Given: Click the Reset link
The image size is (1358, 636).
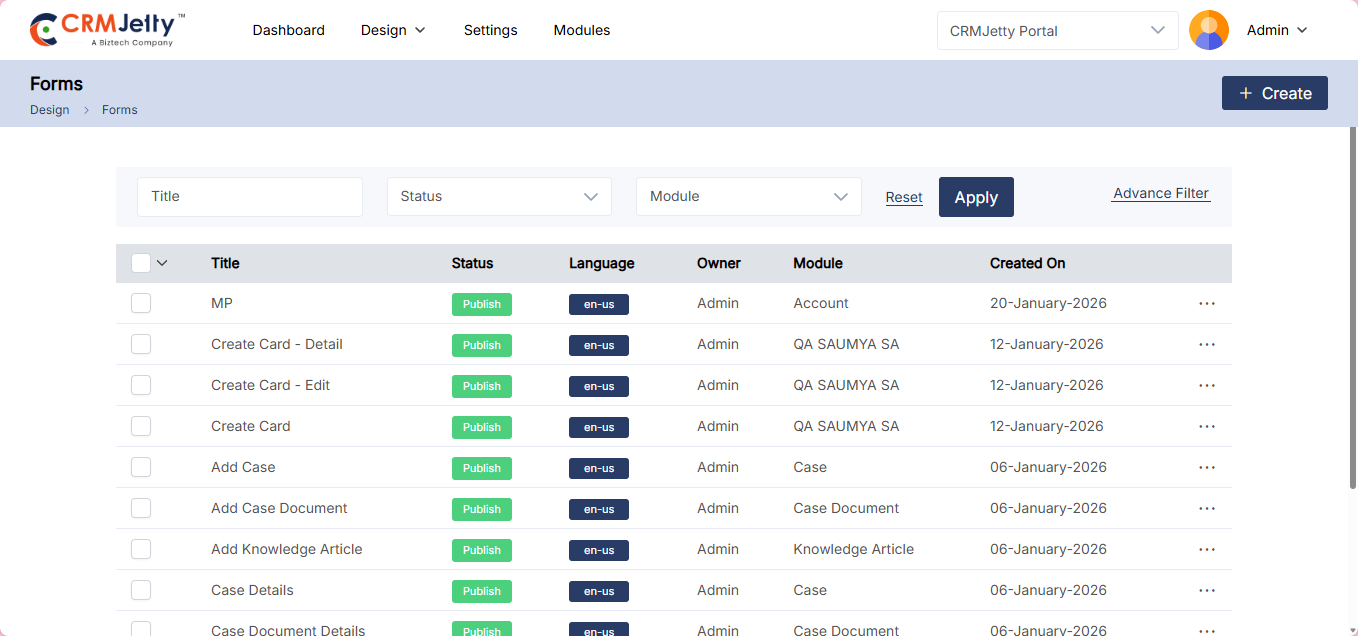Looking at the screenshot, I should point(904,198).
